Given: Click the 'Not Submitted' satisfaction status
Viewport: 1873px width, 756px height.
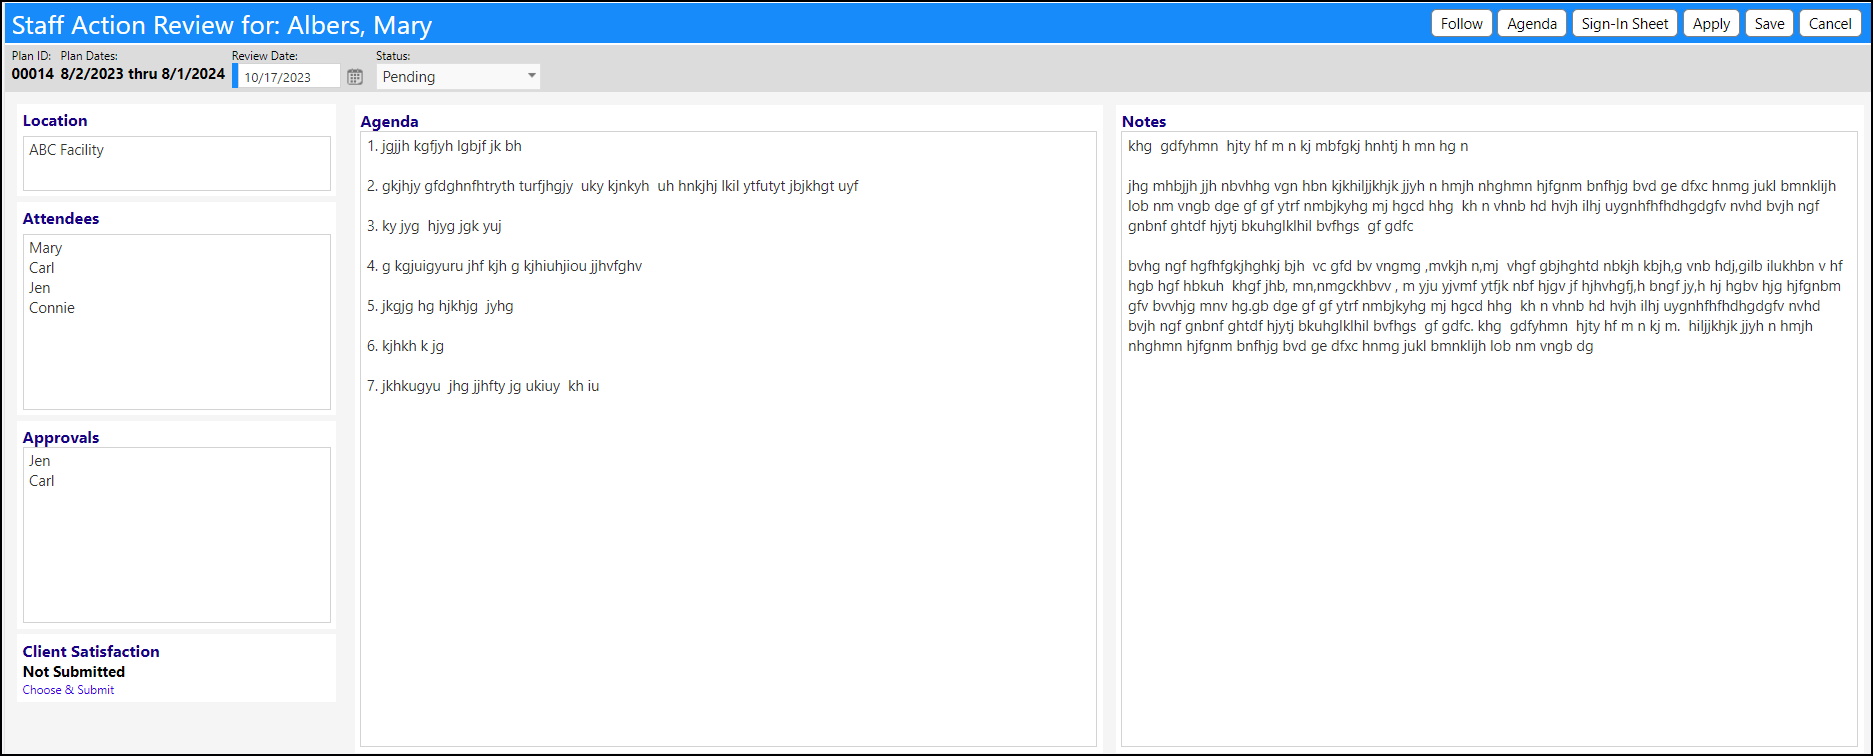Looking at the screenshot, I should (x=74, y=672).
